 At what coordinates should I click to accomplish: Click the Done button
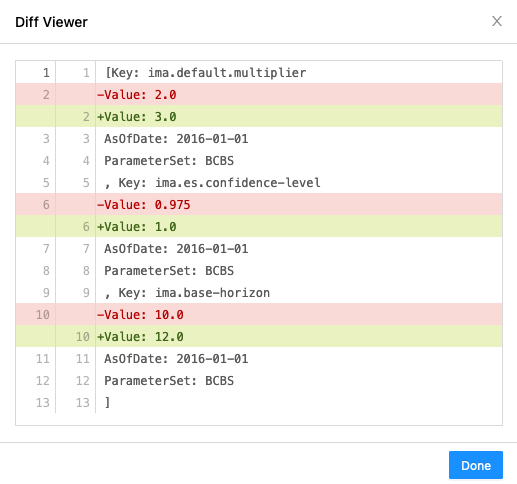coord(476,465)
